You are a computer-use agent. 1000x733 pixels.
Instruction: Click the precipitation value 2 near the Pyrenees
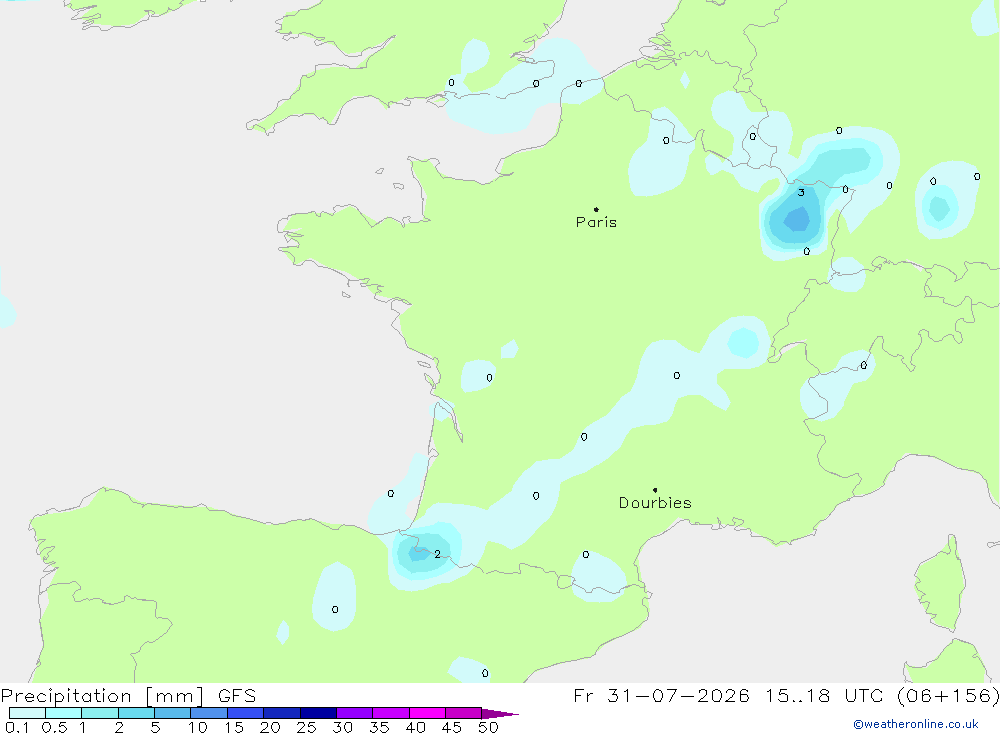pyautogui.click(x=437, y=554)
